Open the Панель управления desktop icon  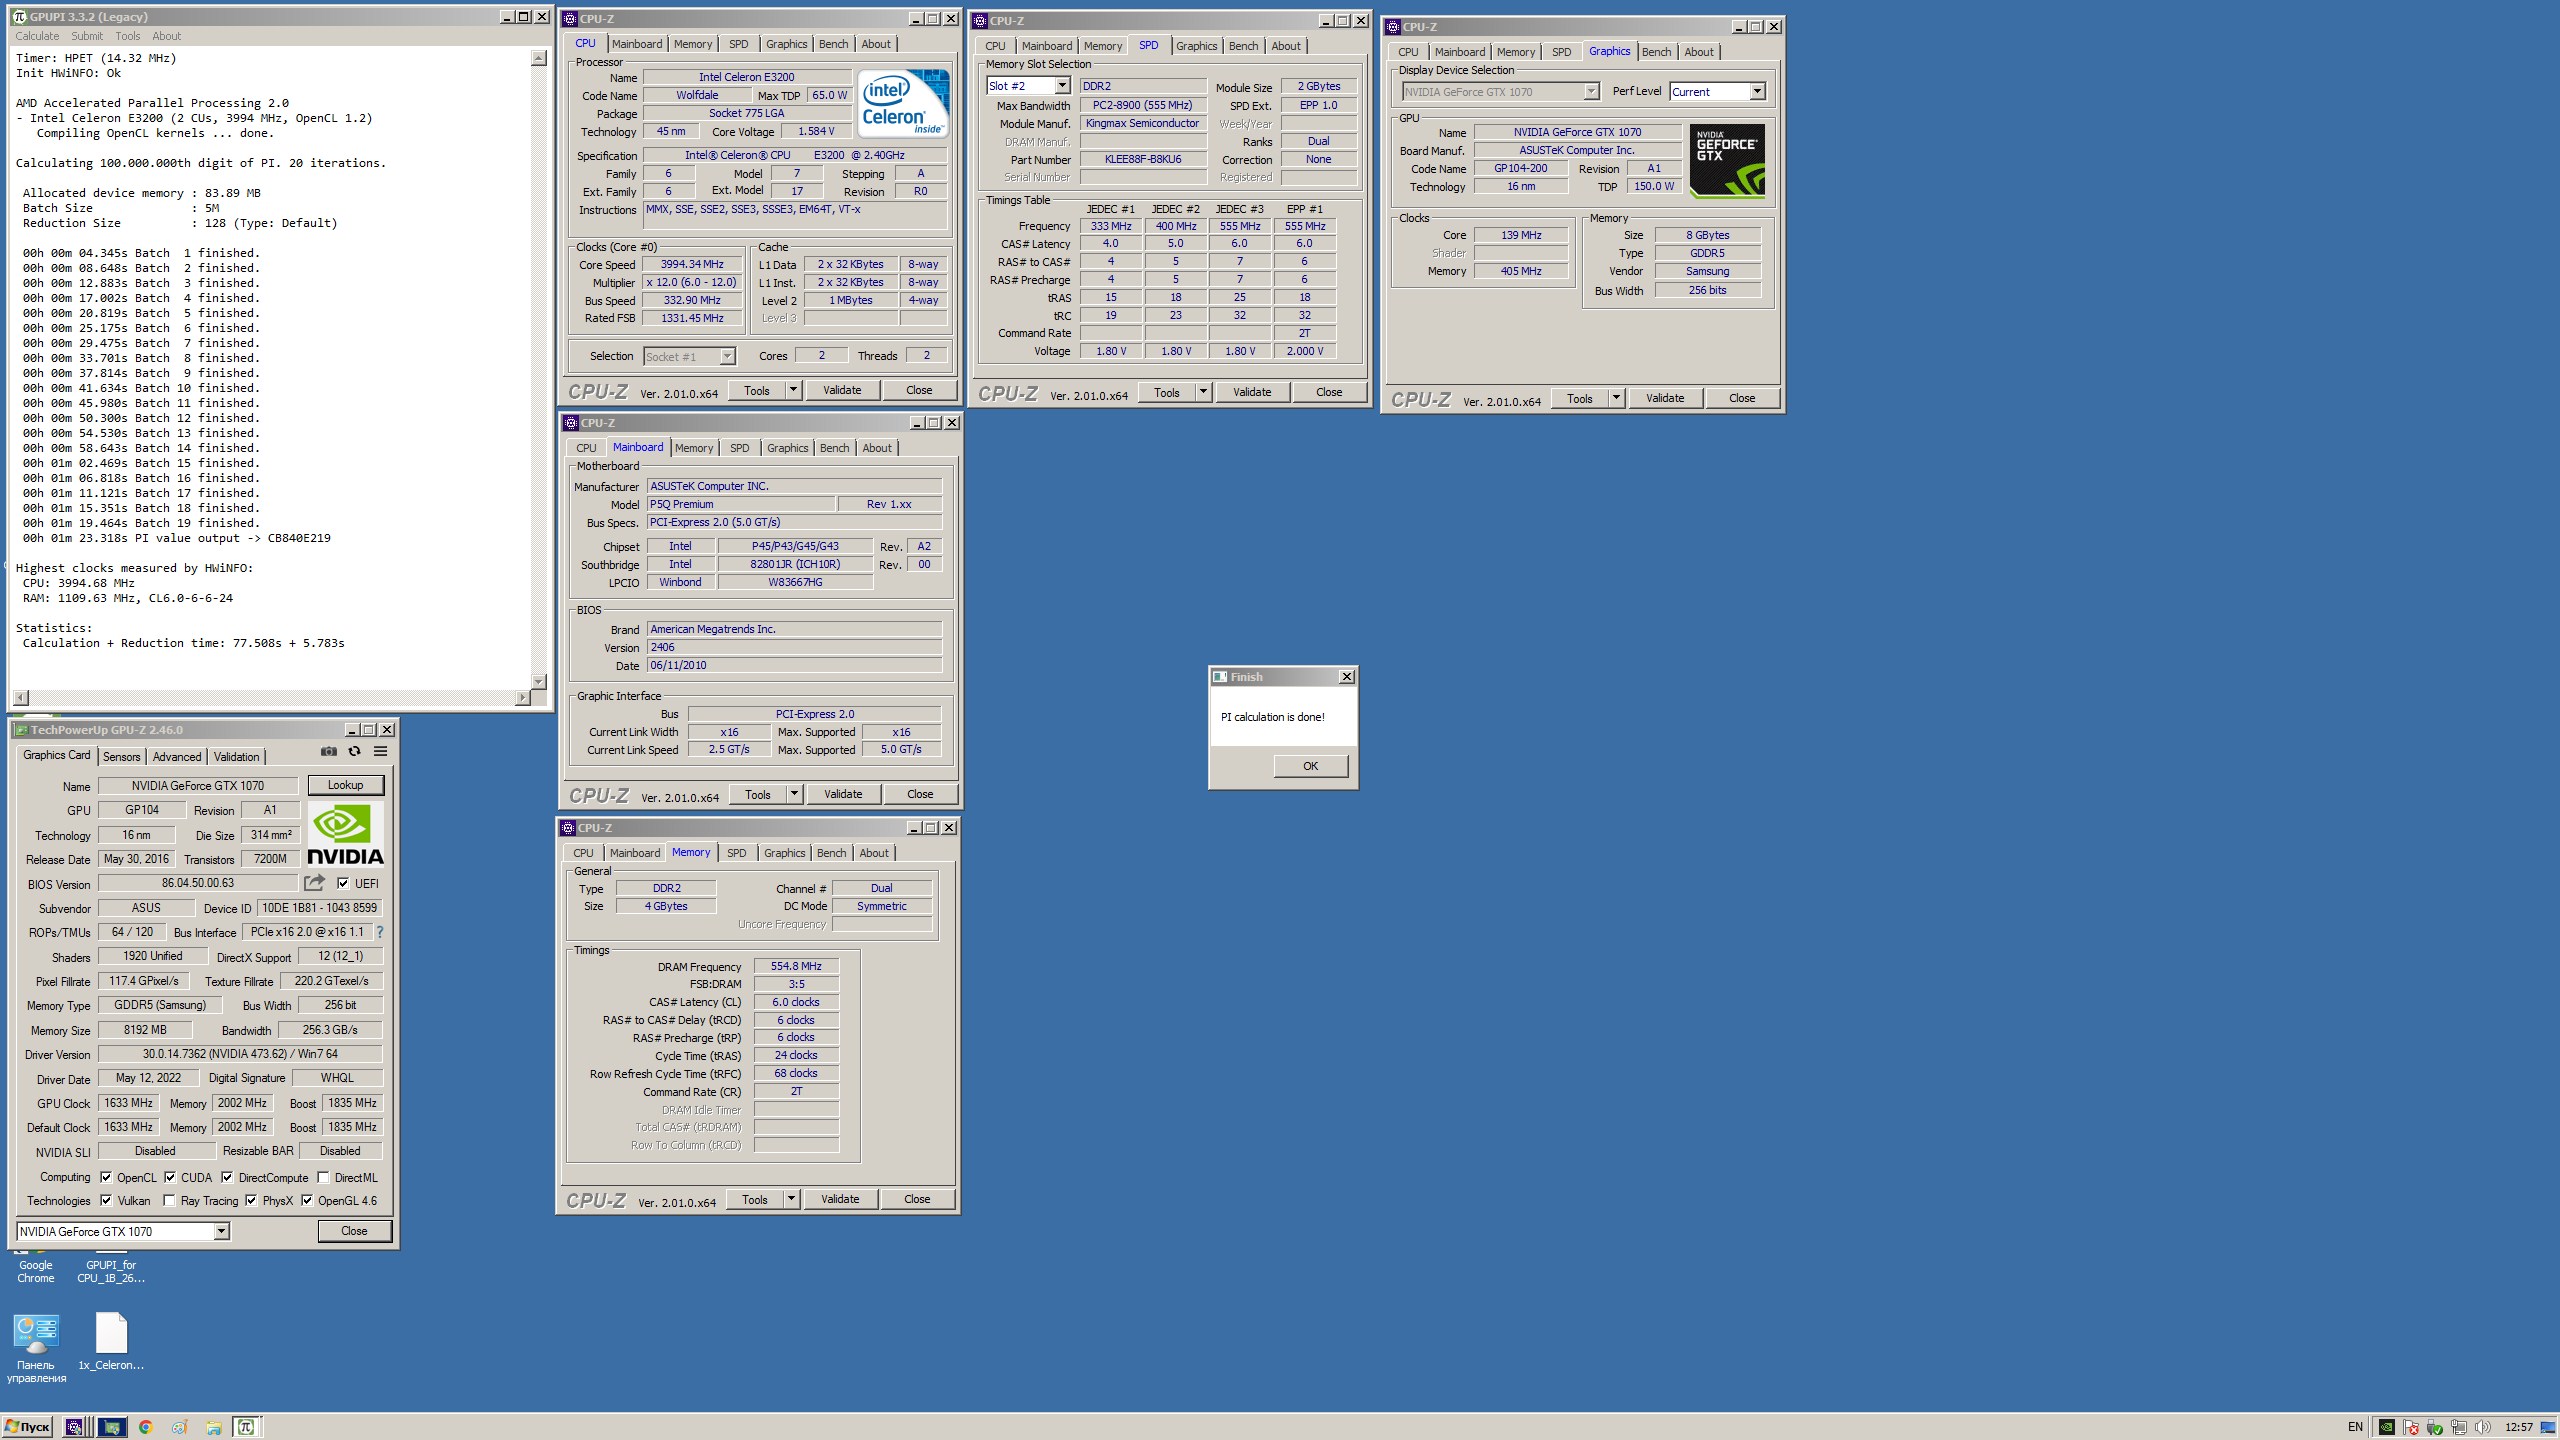click(36, 1348)
